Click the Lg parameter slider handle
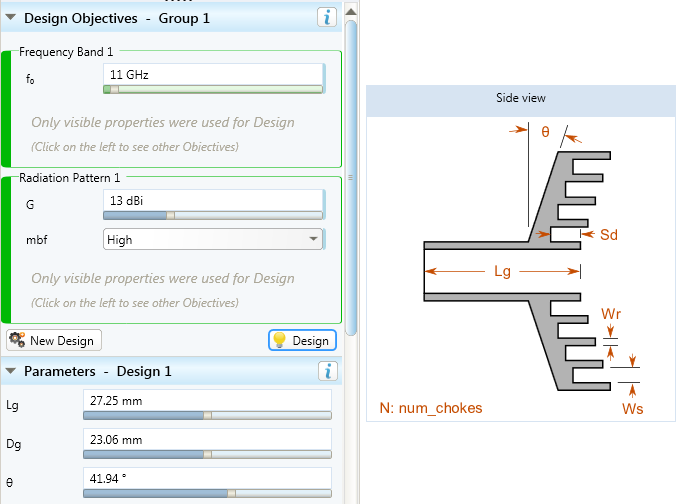 (x=208, y=415)
